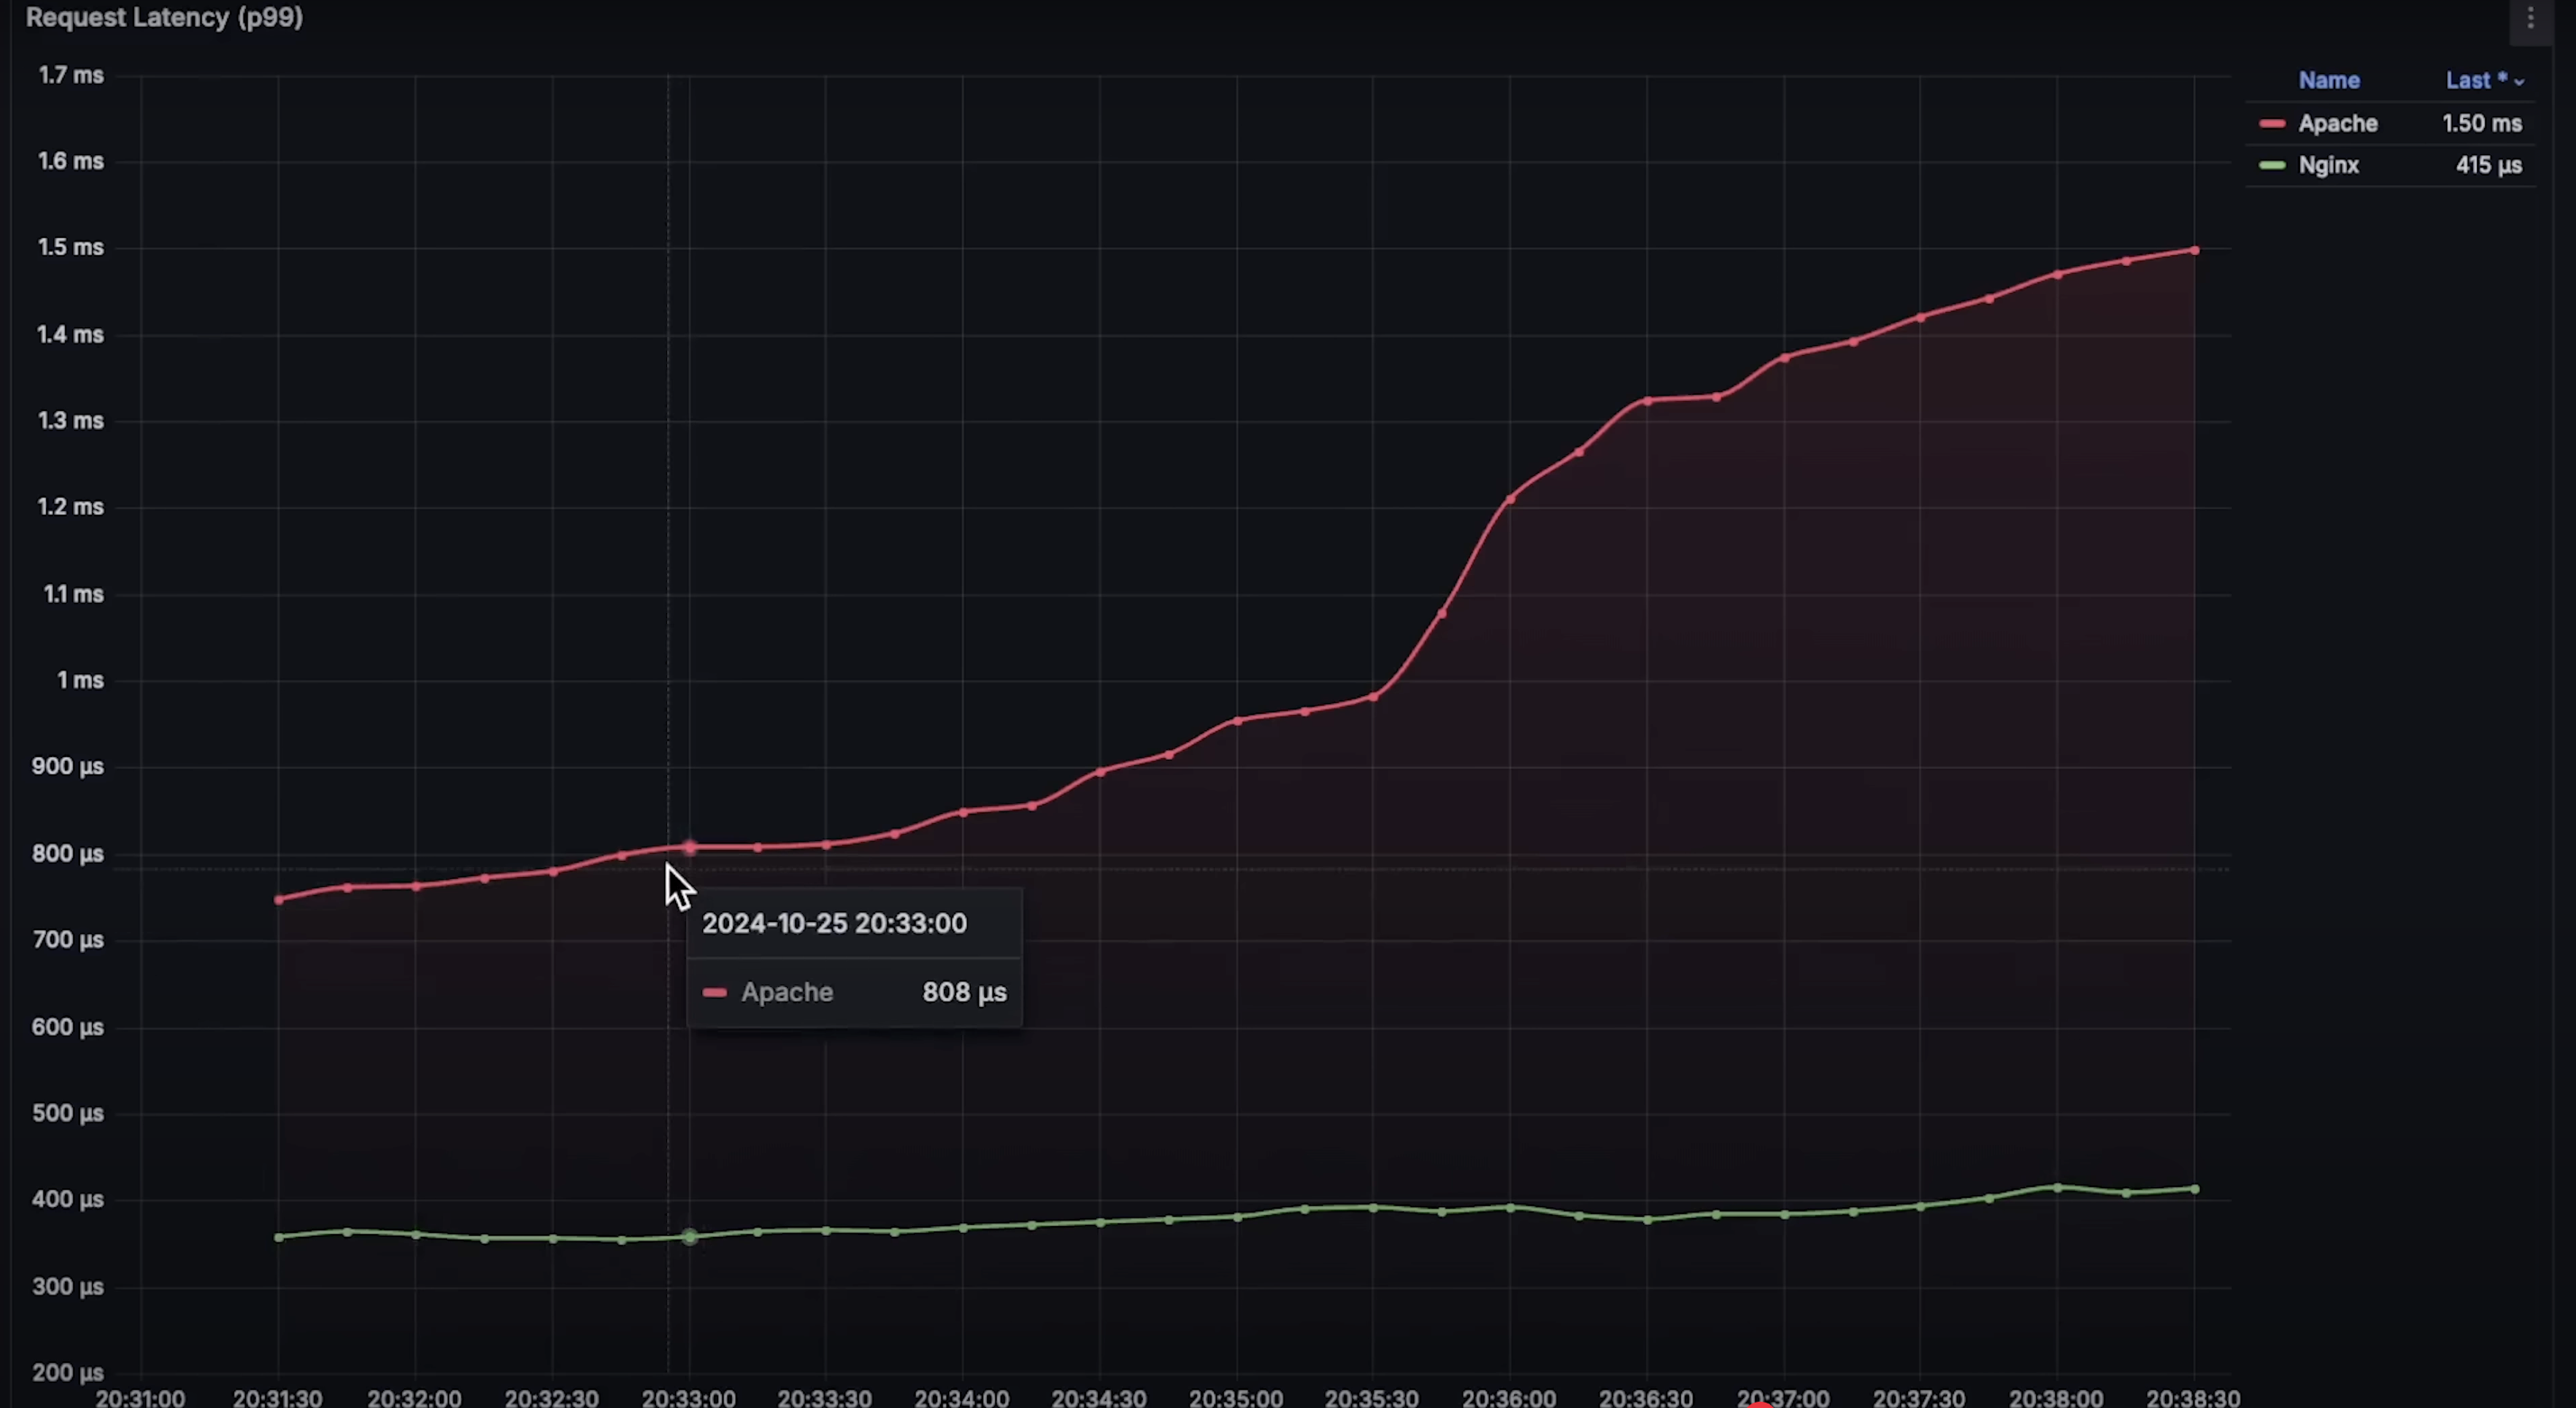Click Nginx's final data point at 20:38:30
The image size is (2576, 1408).
click(x=2194, y=1189)
